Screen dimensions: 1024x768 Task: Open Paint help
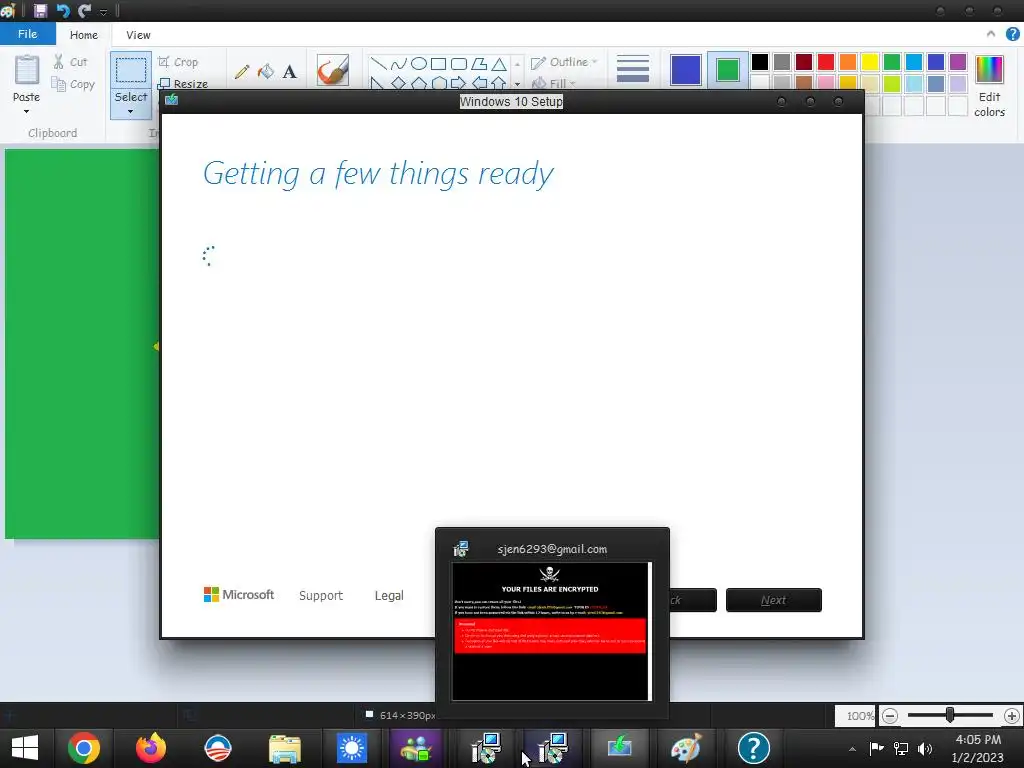1012,34
